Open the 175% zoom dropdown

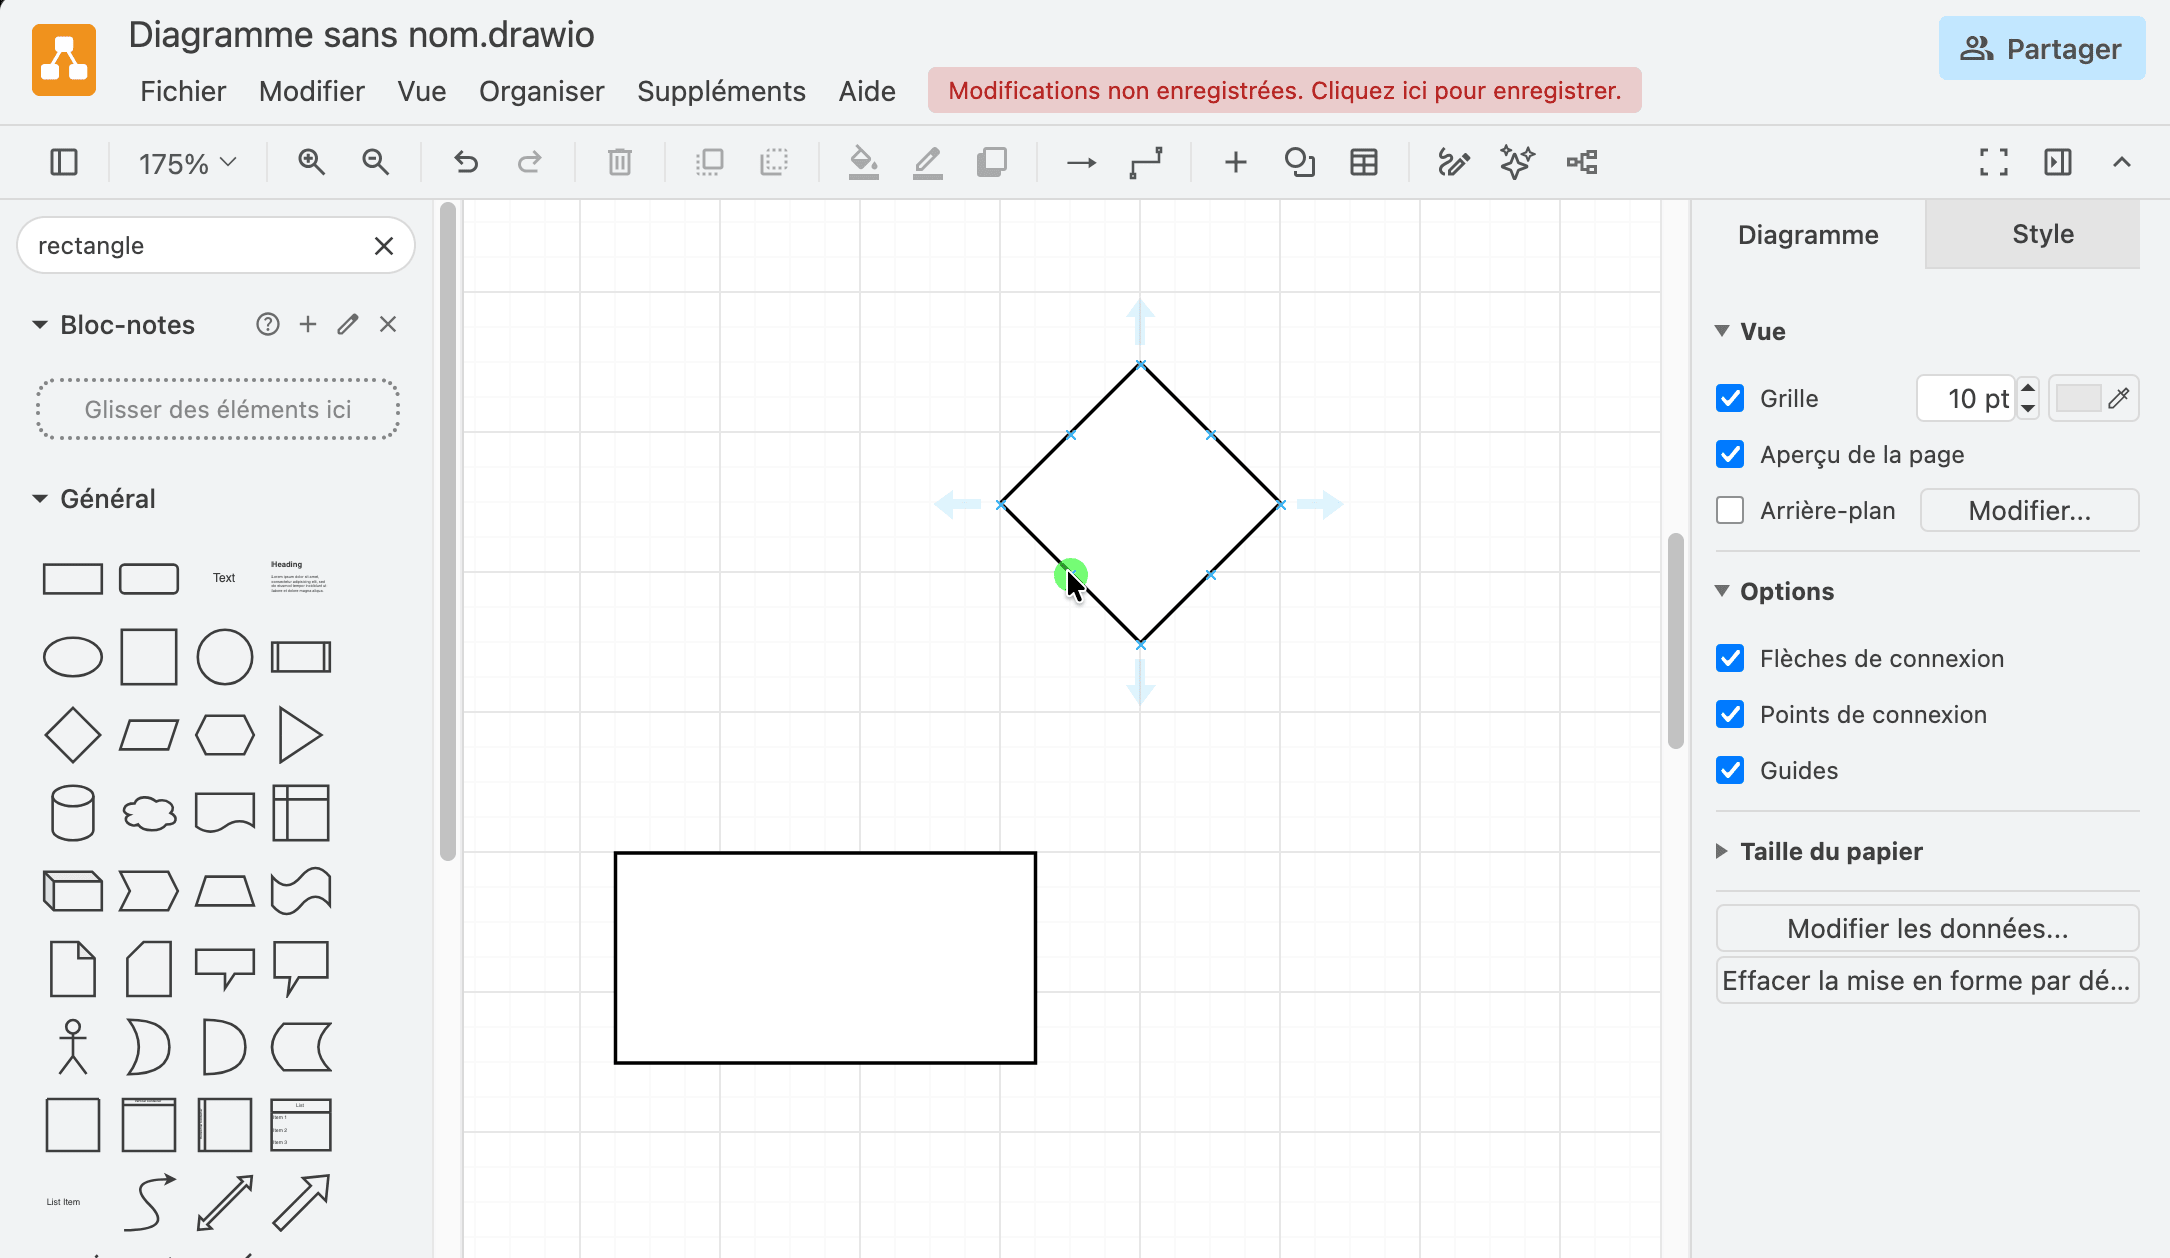pos(187,162)
